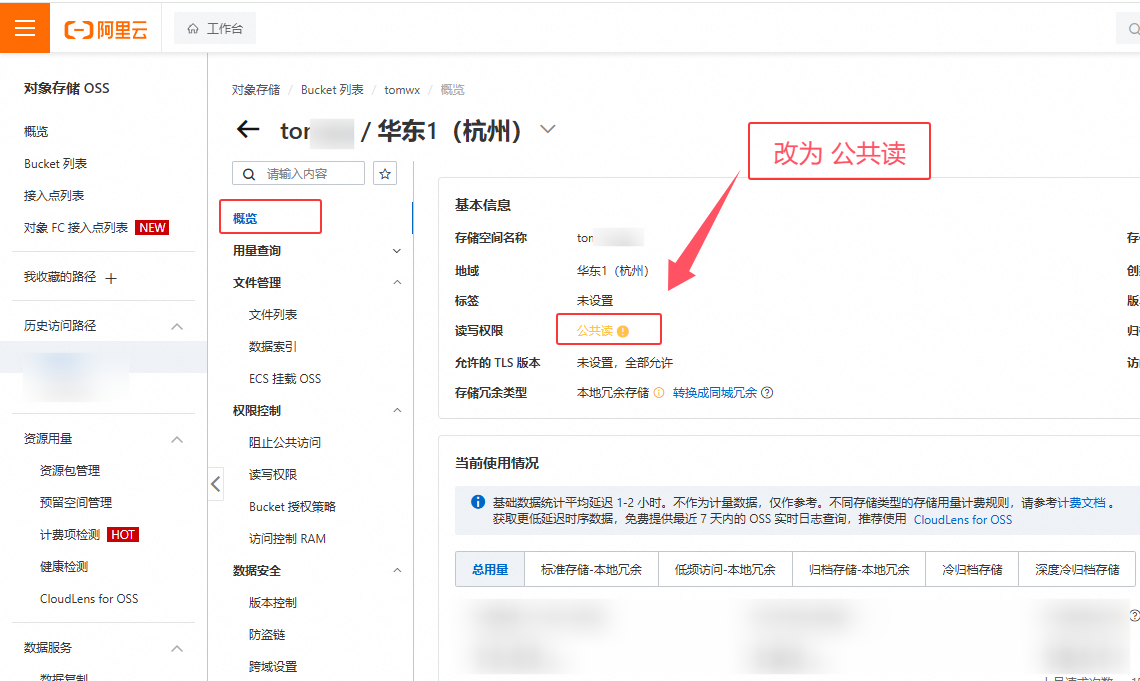Select the 冷归档存储 tab
This screenshot has height=681, width=1140.
972,569
